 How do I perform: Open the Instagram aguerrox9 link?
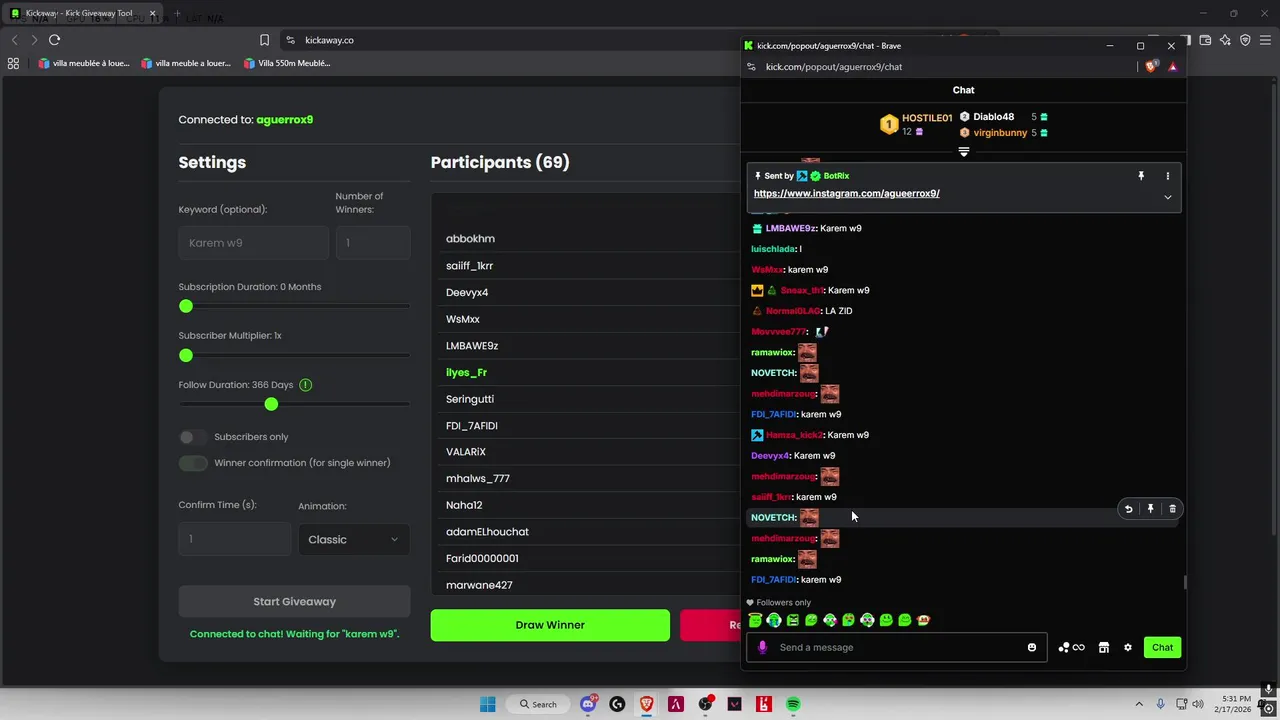[846, 193]
